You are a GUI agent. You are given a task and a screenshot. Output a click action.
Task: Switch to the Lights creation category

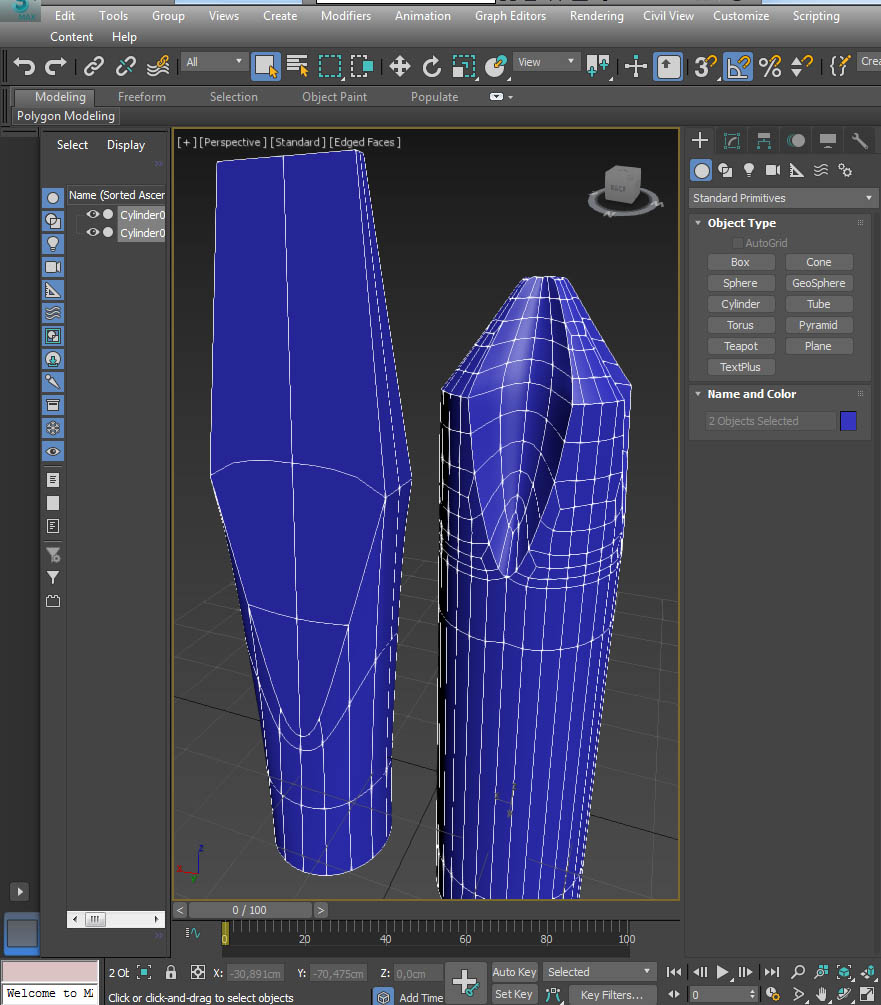pyautogui.click(x=748, y=170)
